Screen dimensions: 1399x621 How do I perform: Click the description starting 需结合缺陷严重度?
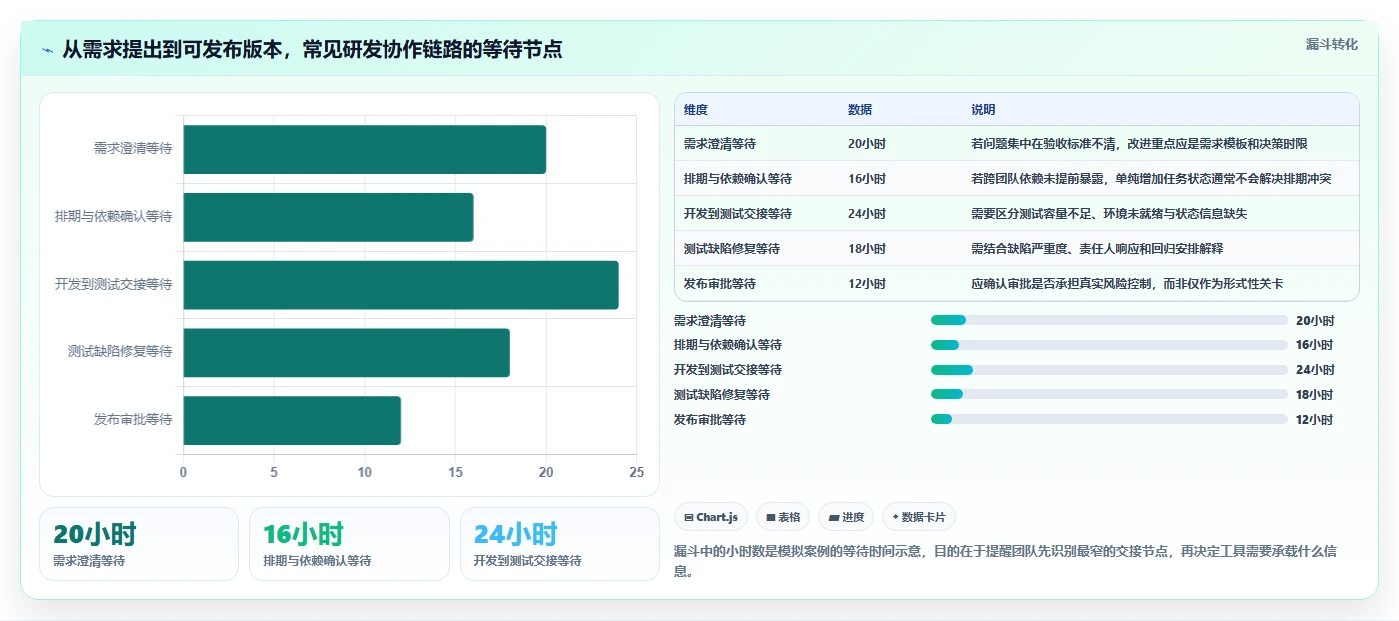[1097, 249]
